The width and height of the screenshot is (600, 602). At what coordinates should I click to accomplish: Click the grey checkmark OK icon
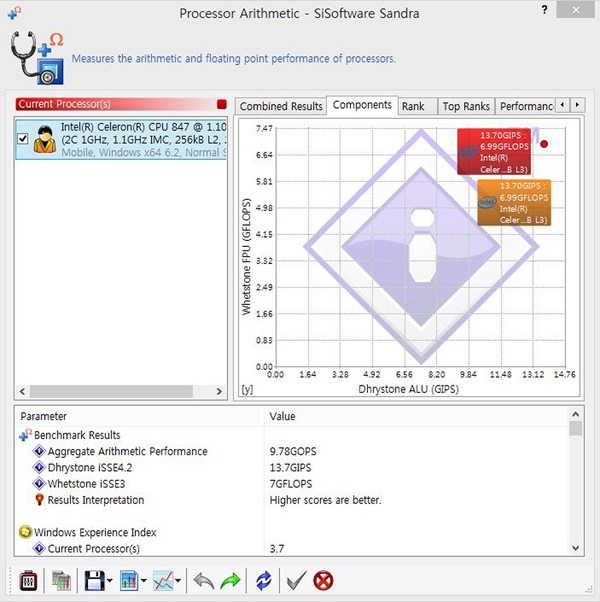(296, 580)
